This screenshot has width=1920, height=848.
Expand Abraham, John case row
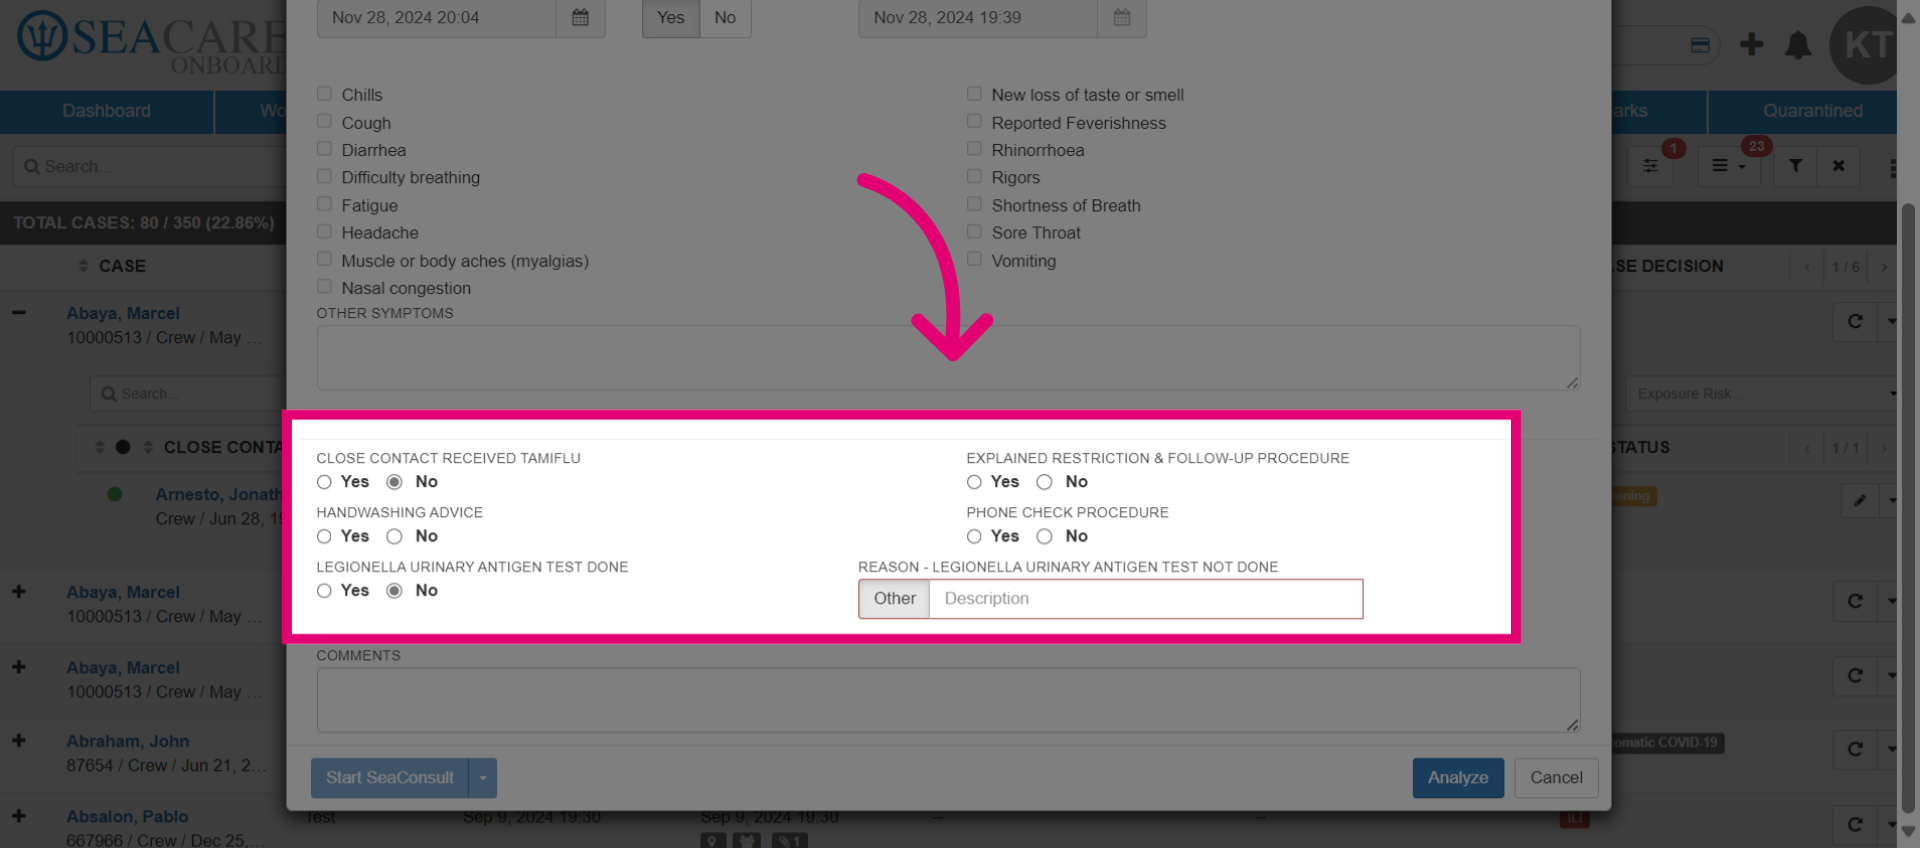pos(19,741)
